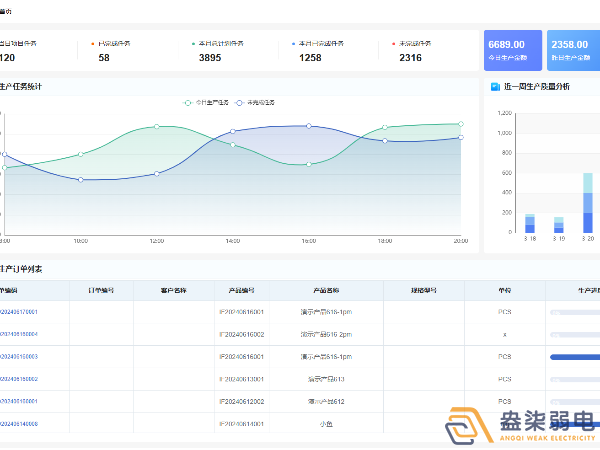This screenshot has height=450, width=600.
Task: Select the stat value 3895
Action: pyautogui.click(x=210, y=58)
